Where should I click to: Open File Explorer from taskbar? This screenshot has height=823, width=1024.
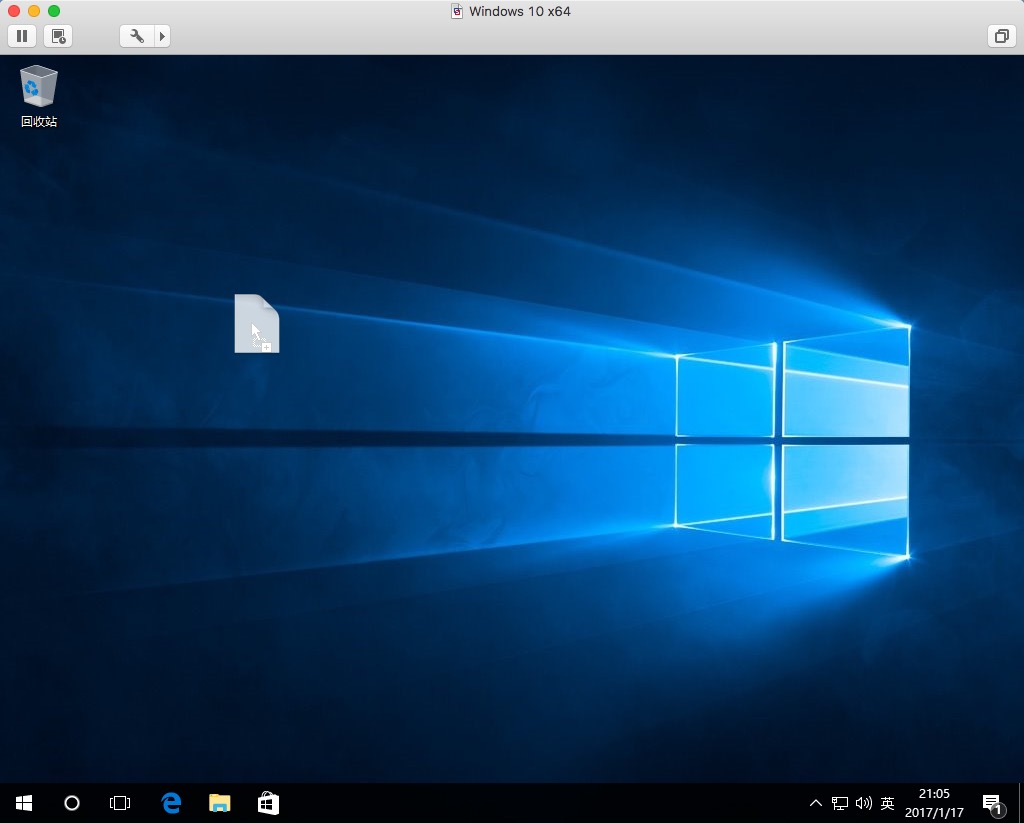click(219, 803)
